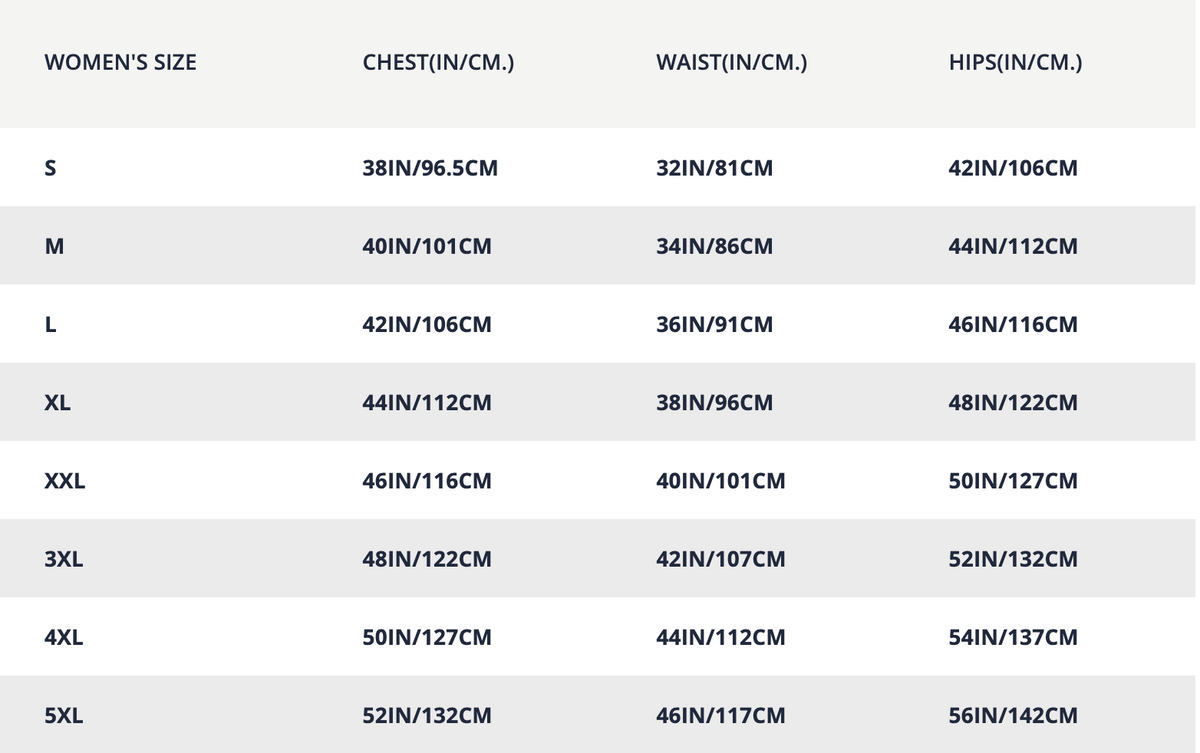Select the 5XL size row label
The height and width of the screenshot is (753, 1200).
[x=64, y=716]
